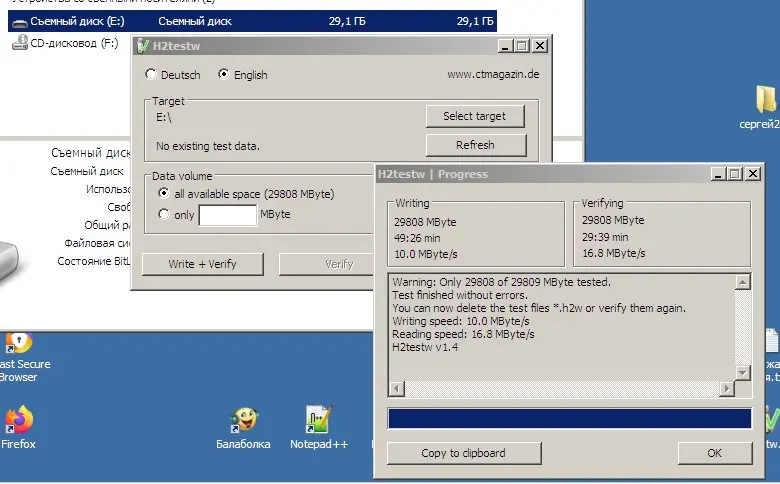Close the H2testw Progress window
780x484 pixels.
753,174
